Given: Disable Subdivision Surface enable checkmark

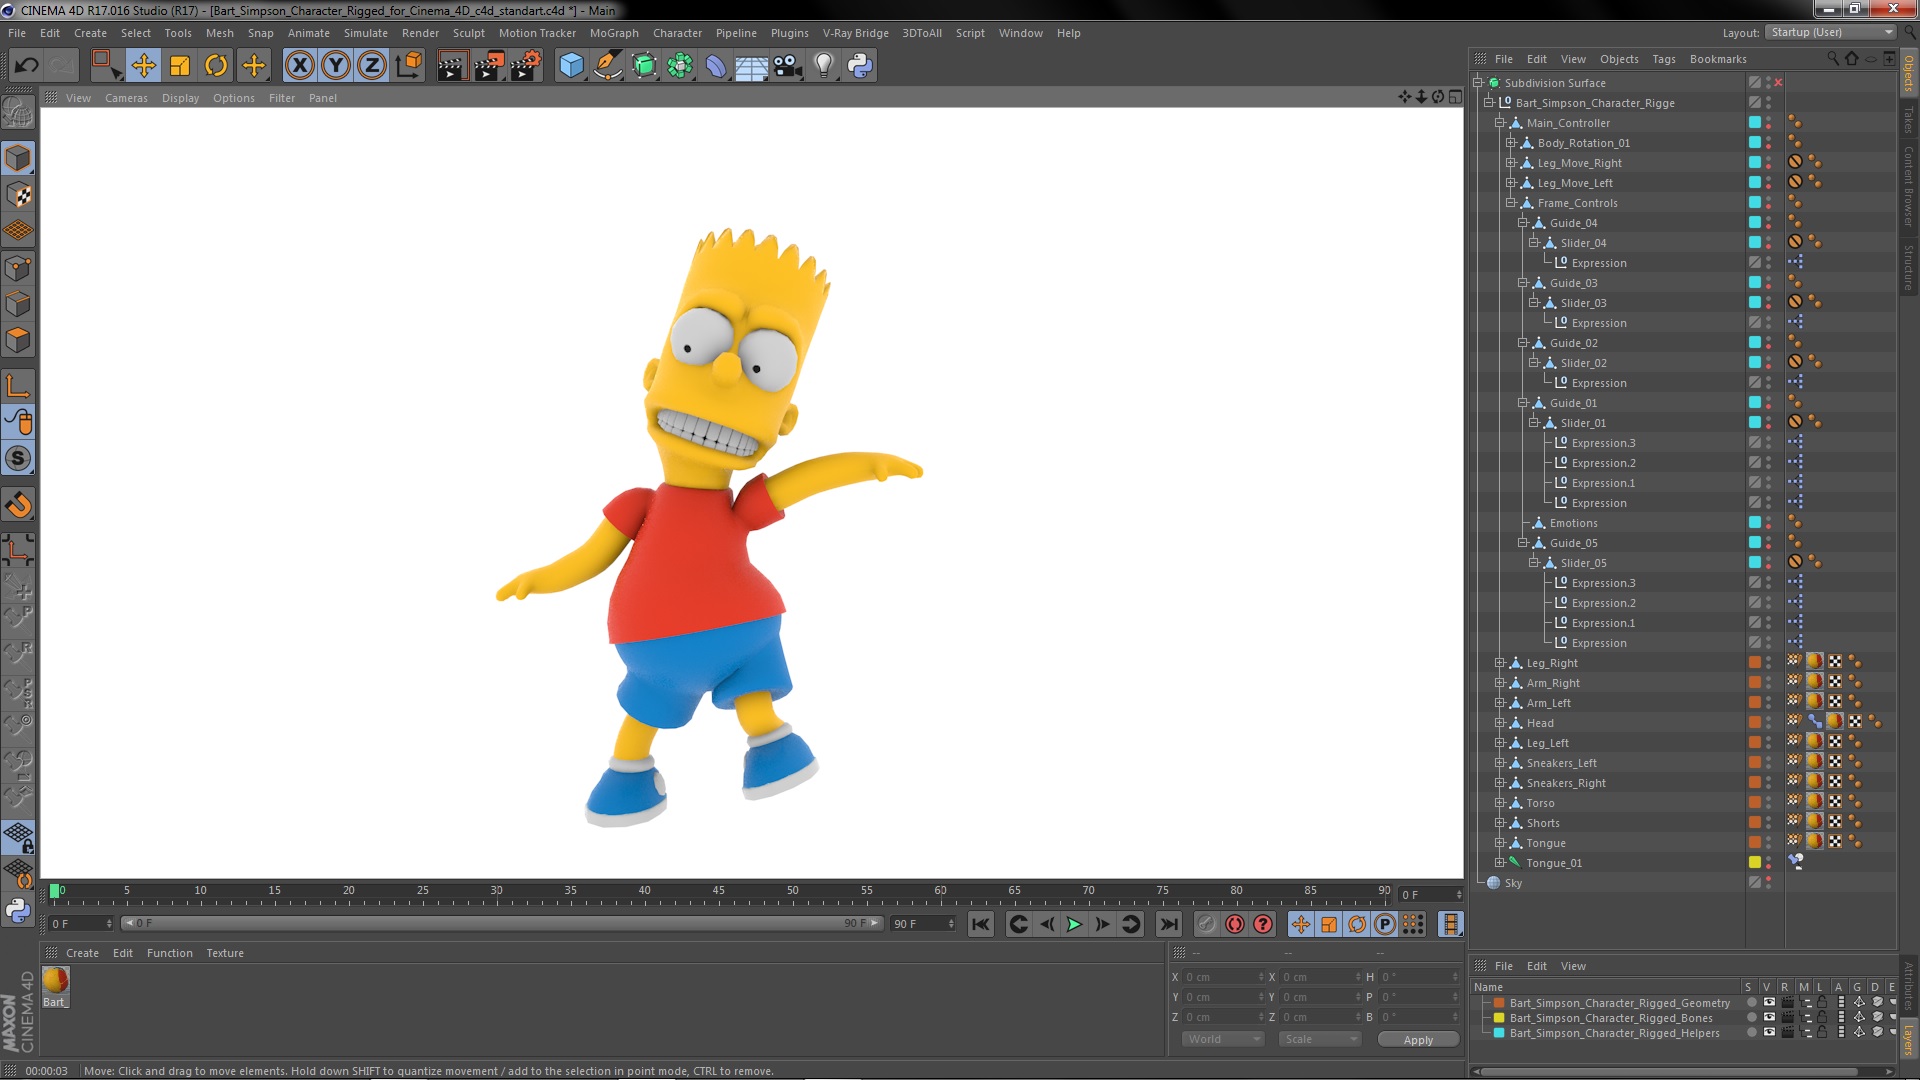Looking at the screenshot, I should tap(1778, 83).
